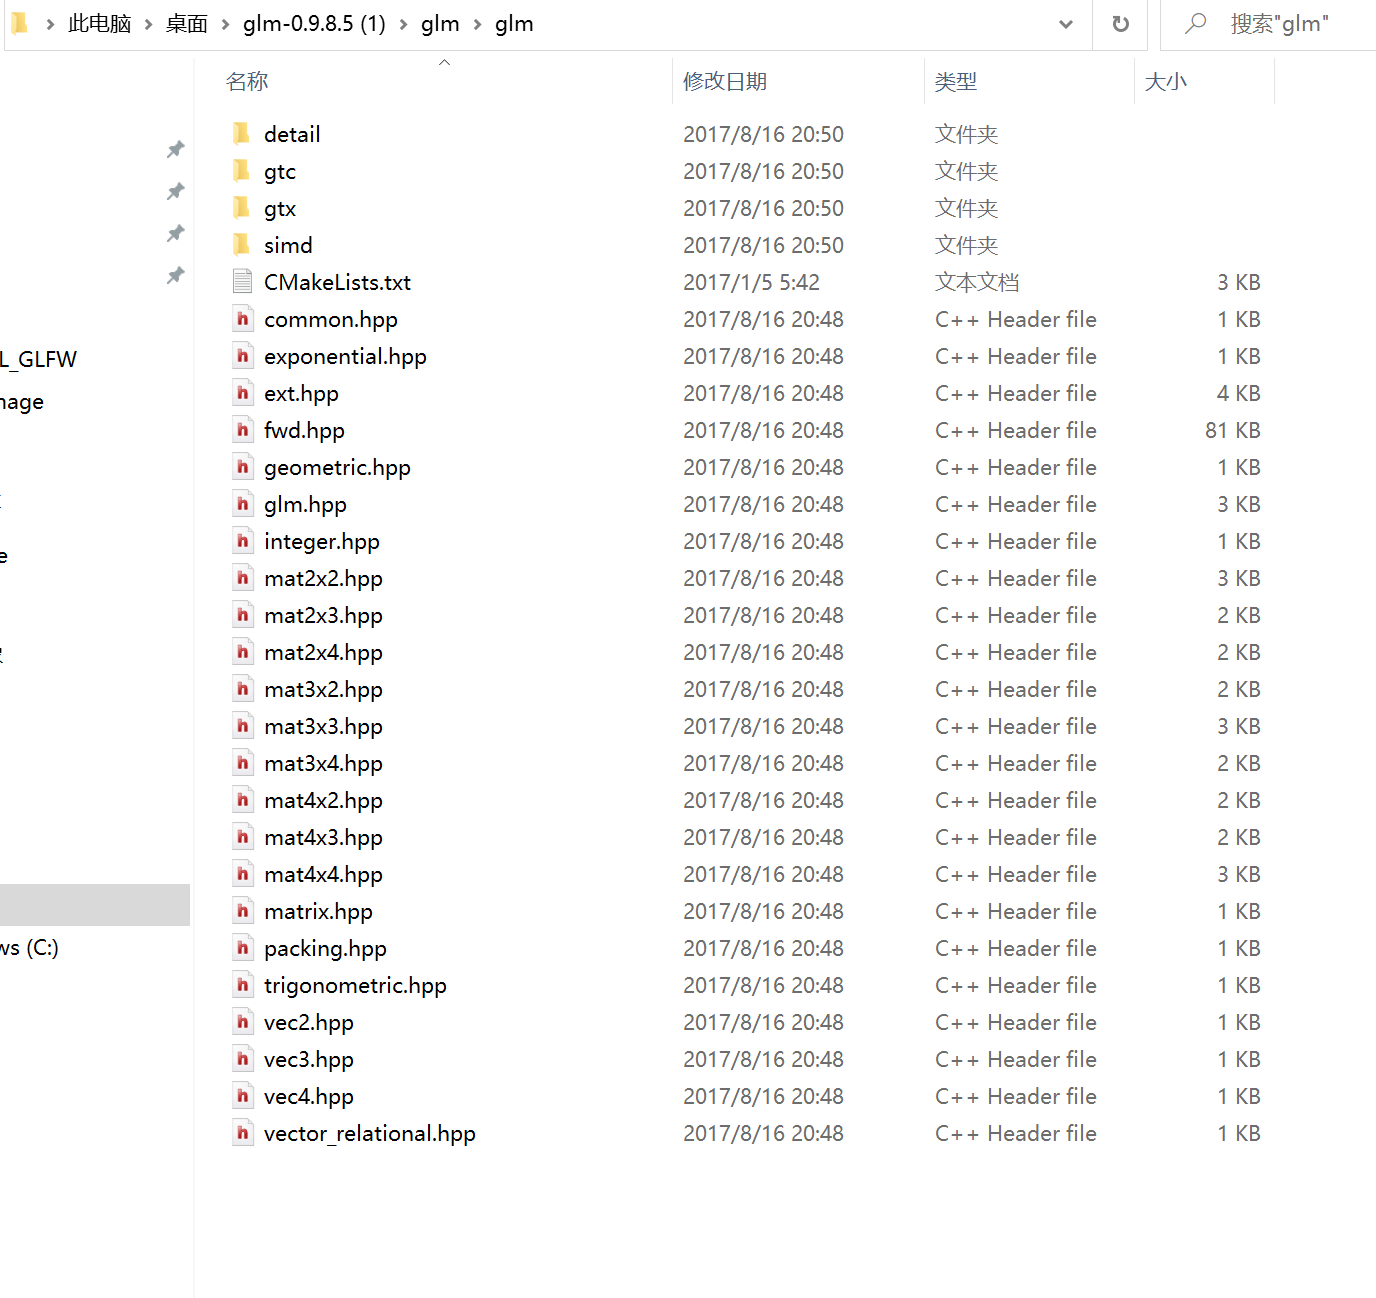Select the mat4x2.hpp file name
Viewport: 1376px width, 1298px height.
coord(323,800)
